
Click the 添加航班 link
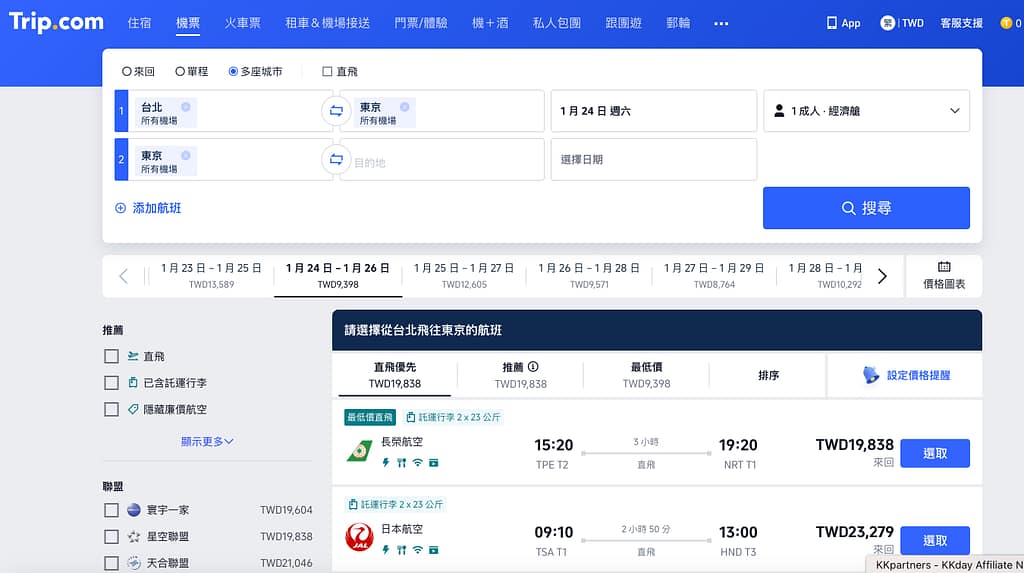[148, 208]
